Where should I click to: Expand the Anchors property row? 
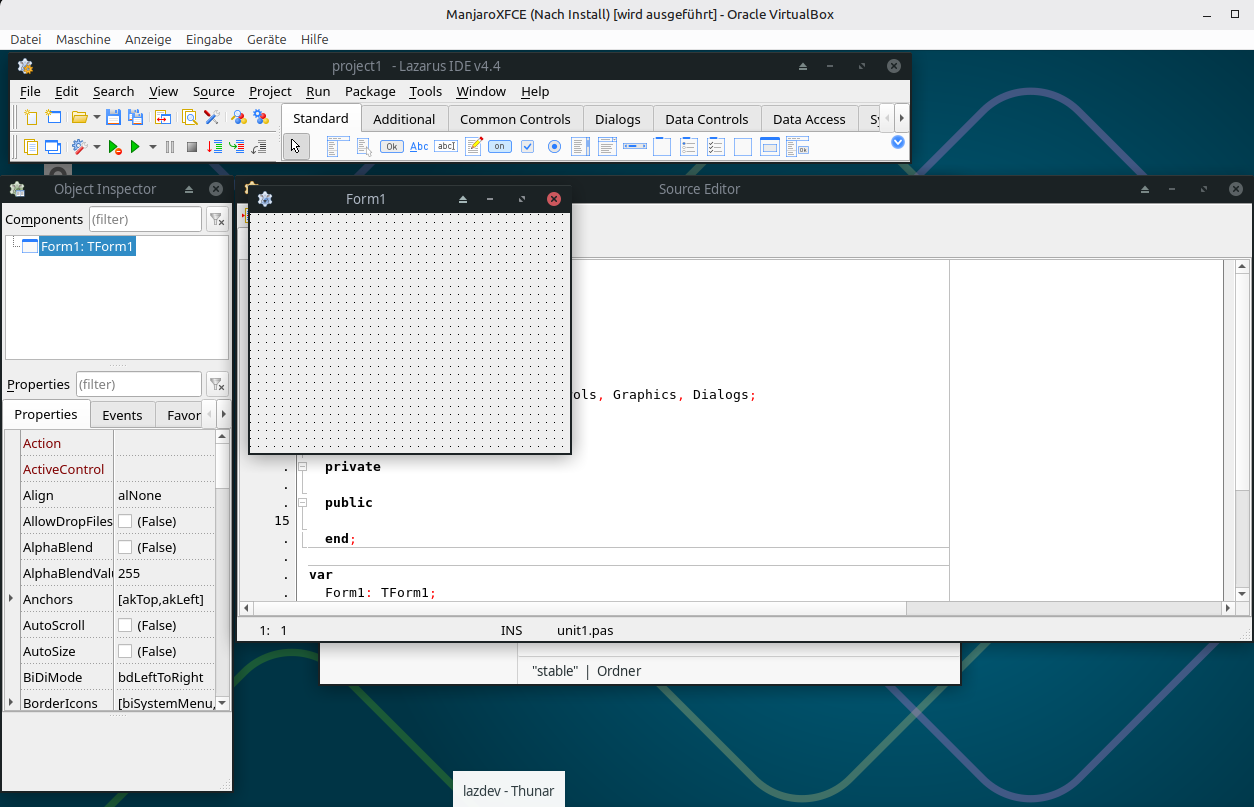coord(11,599)
